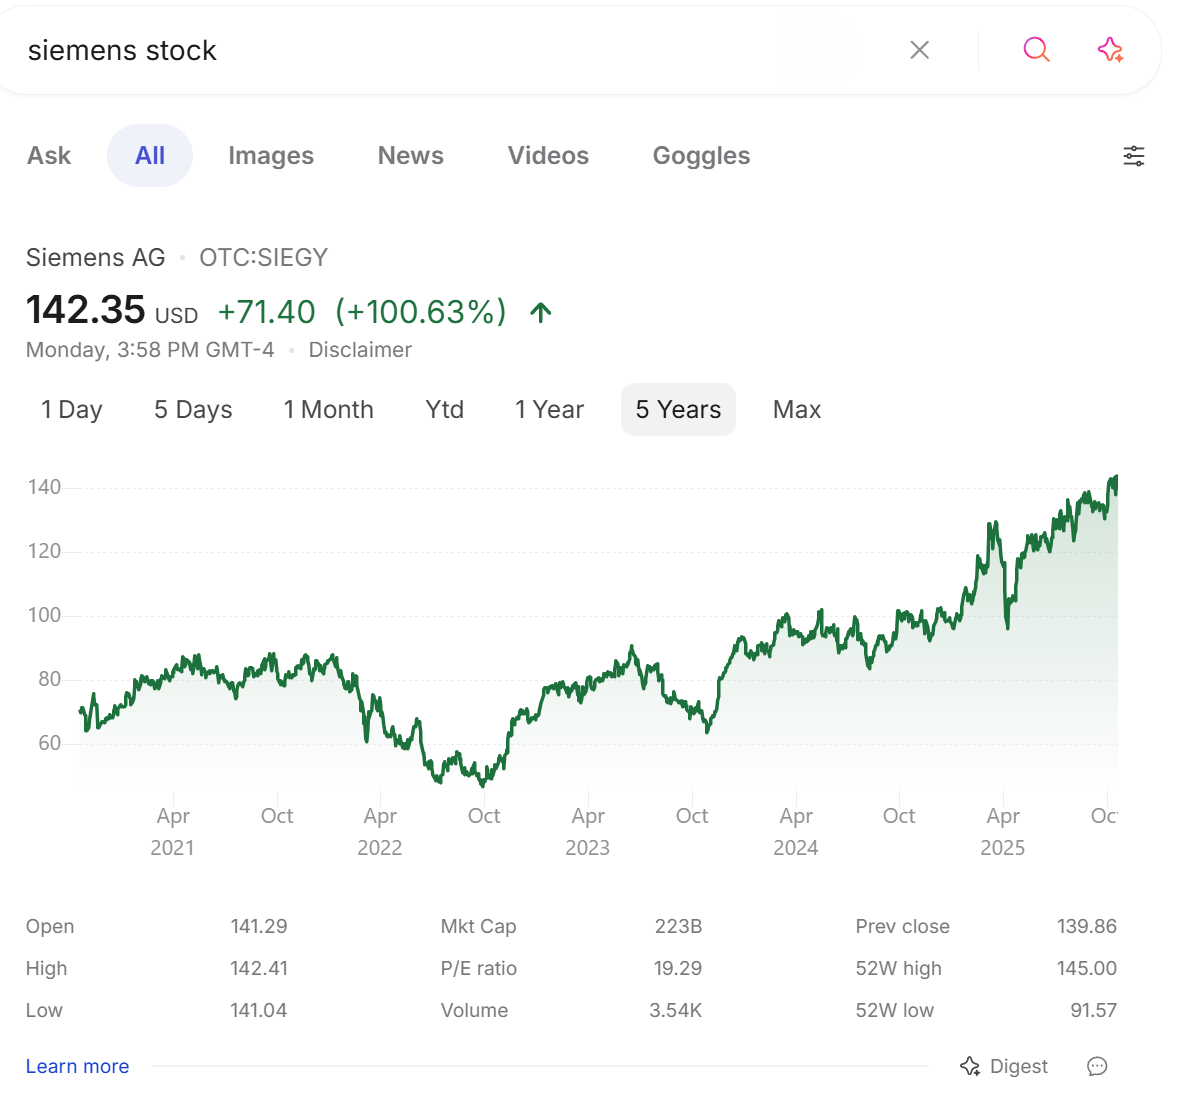Click the High value 142.41
This screenshot has width=1196, height=1120.
click(x=259, y=968)
